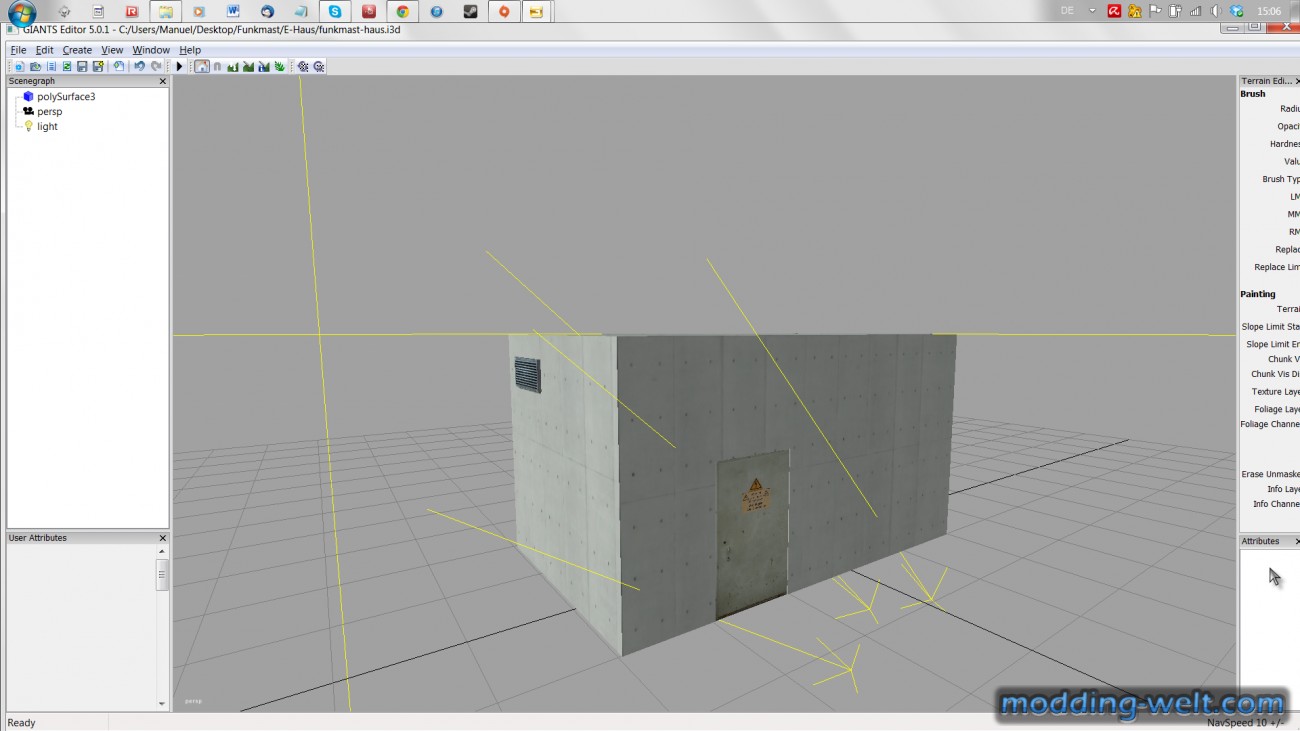The image size is (1300, 731).
Task: Open the View menu
Action: point(112,50)
